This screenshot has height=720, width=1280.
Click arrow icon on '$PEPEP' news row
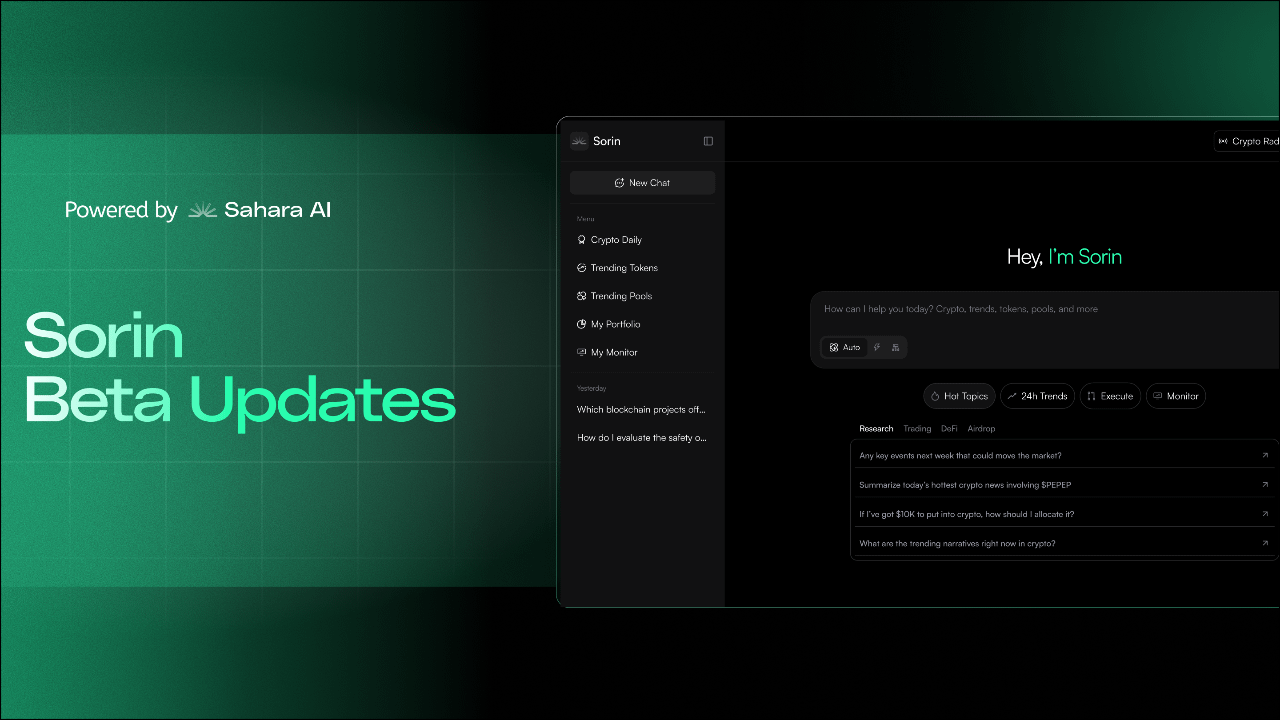tap(1265, 485)
